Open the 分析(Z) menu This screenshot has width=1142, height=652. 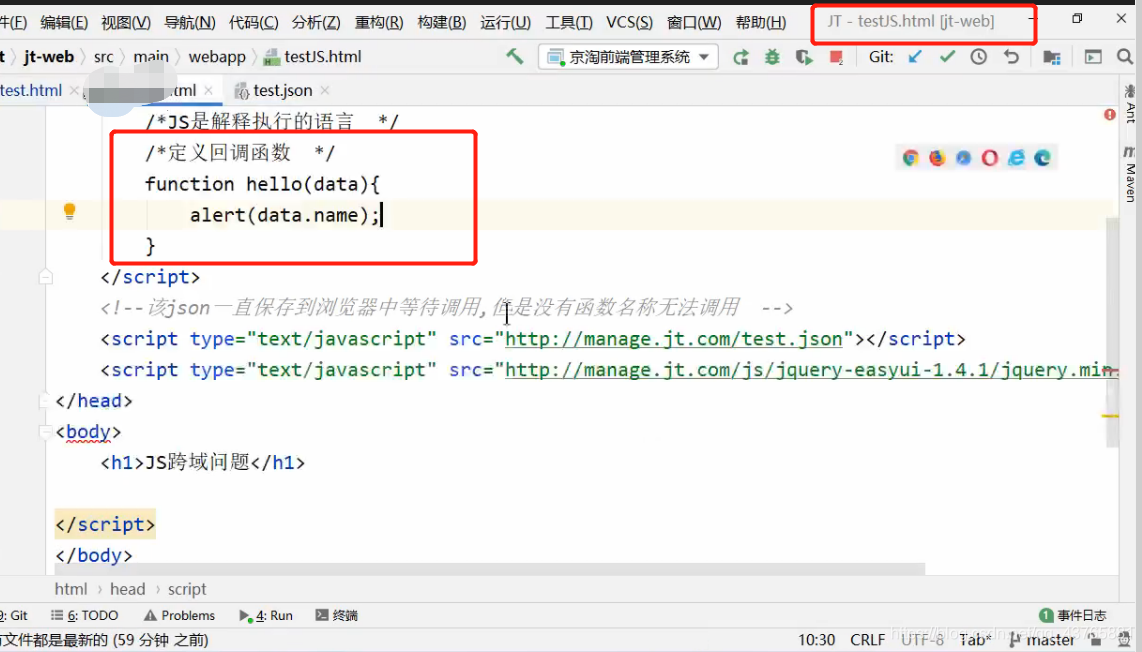(x=316, y=23)
